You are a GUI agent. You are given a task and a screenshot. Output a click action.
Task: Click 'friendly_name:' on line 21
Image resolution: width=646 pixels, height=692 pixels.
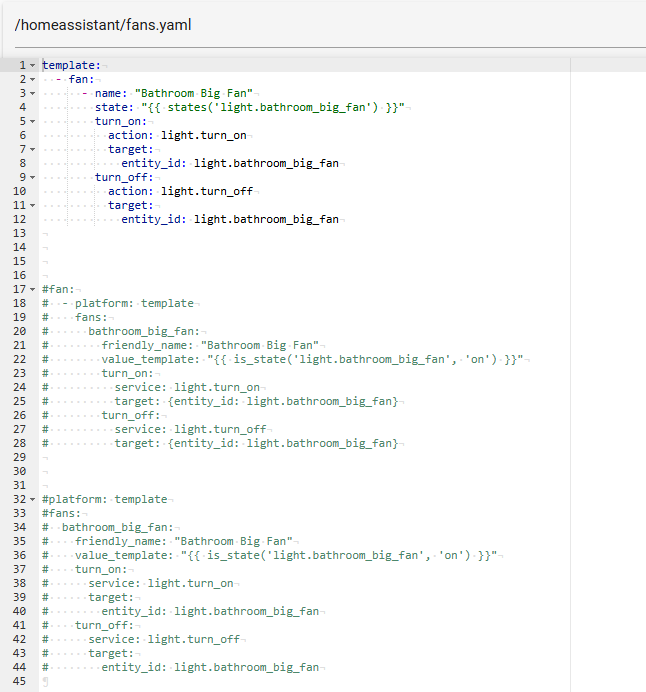click(x=147, y=346)
